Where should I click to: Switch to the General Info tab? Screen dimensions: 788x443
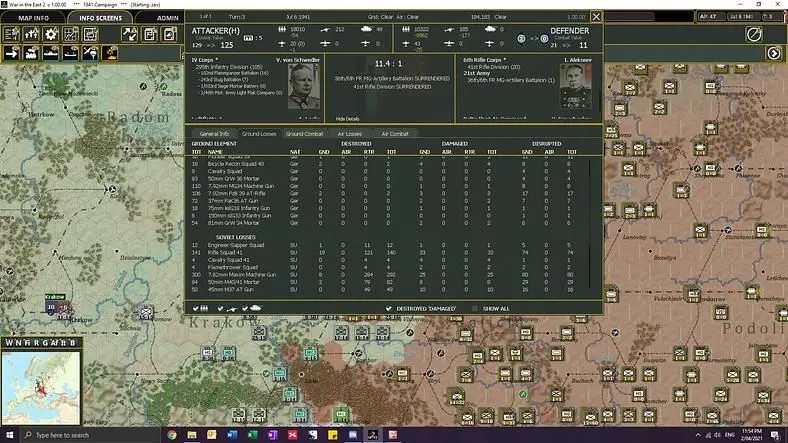point(214,134)
